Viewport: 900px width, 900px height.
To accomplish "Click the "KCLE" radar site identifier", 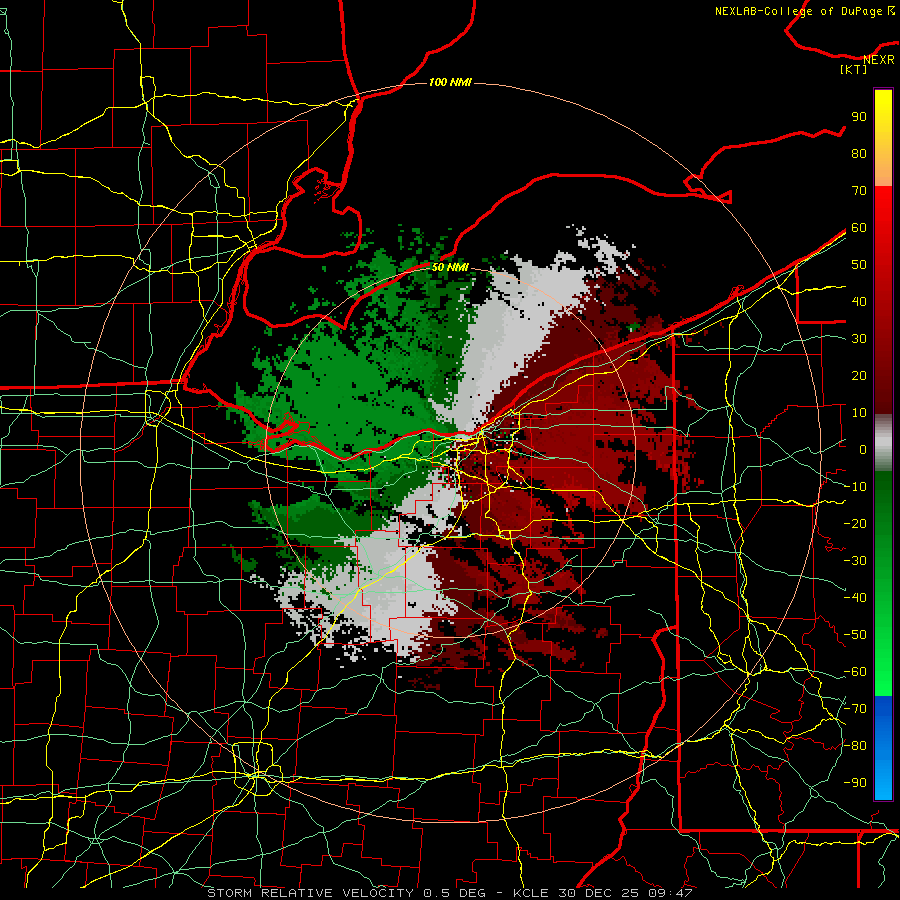I will (531, 893).
